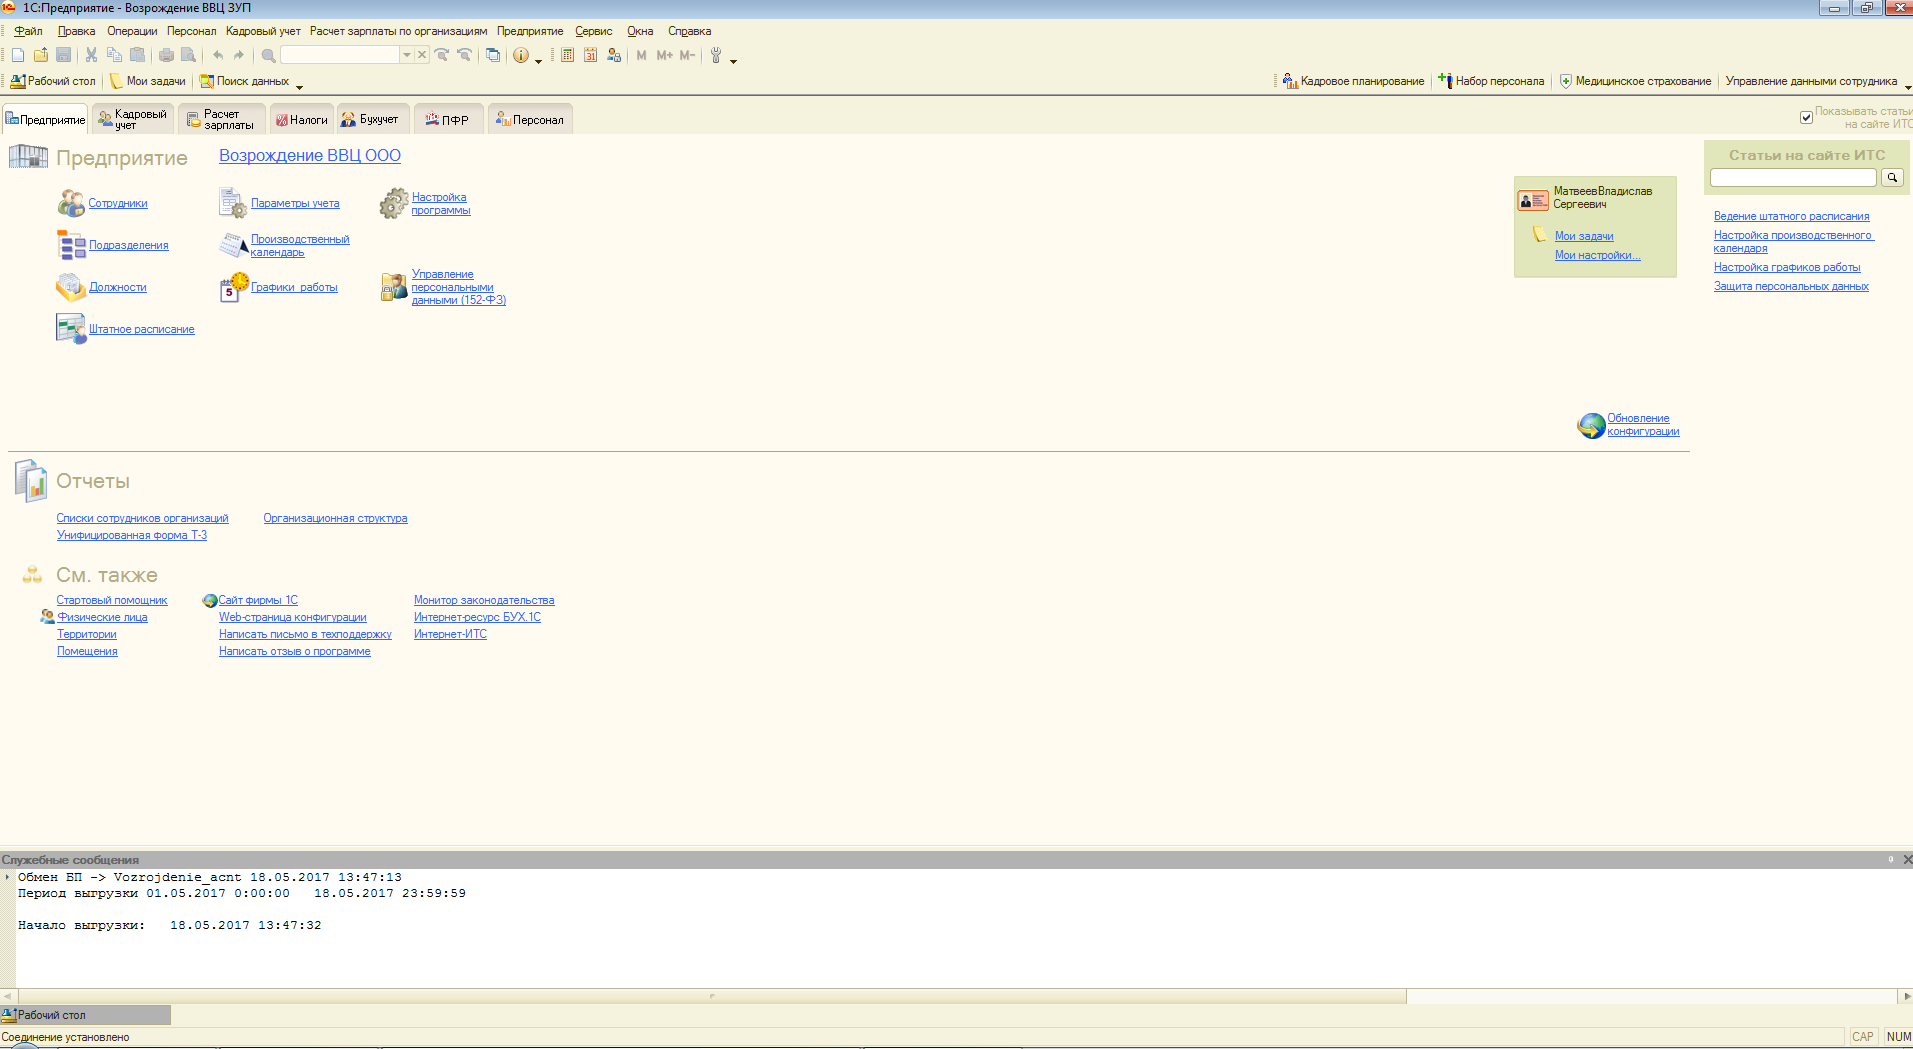Expand dropdown arrow after Поиск данных
Image resolution: width=1913 pixels, height=1049 pixels.
(299, 87)
